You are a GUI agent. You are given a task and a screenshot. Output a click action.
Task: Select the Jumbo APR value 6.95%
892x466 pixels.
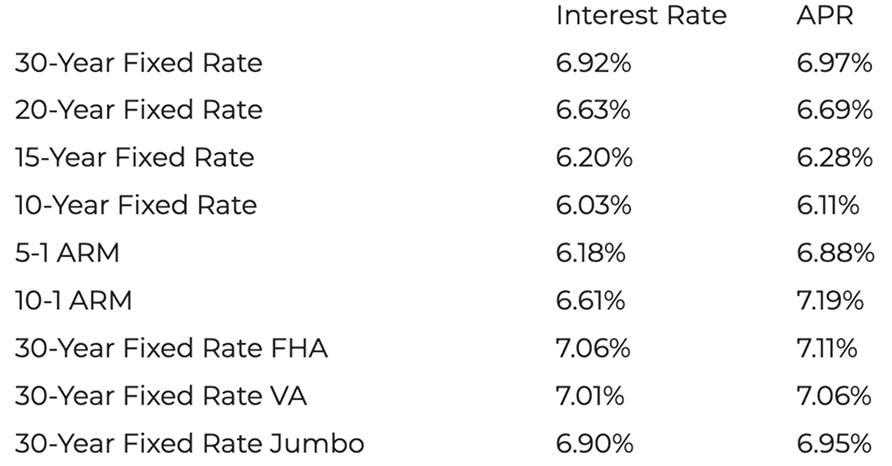tap(834, 443)
